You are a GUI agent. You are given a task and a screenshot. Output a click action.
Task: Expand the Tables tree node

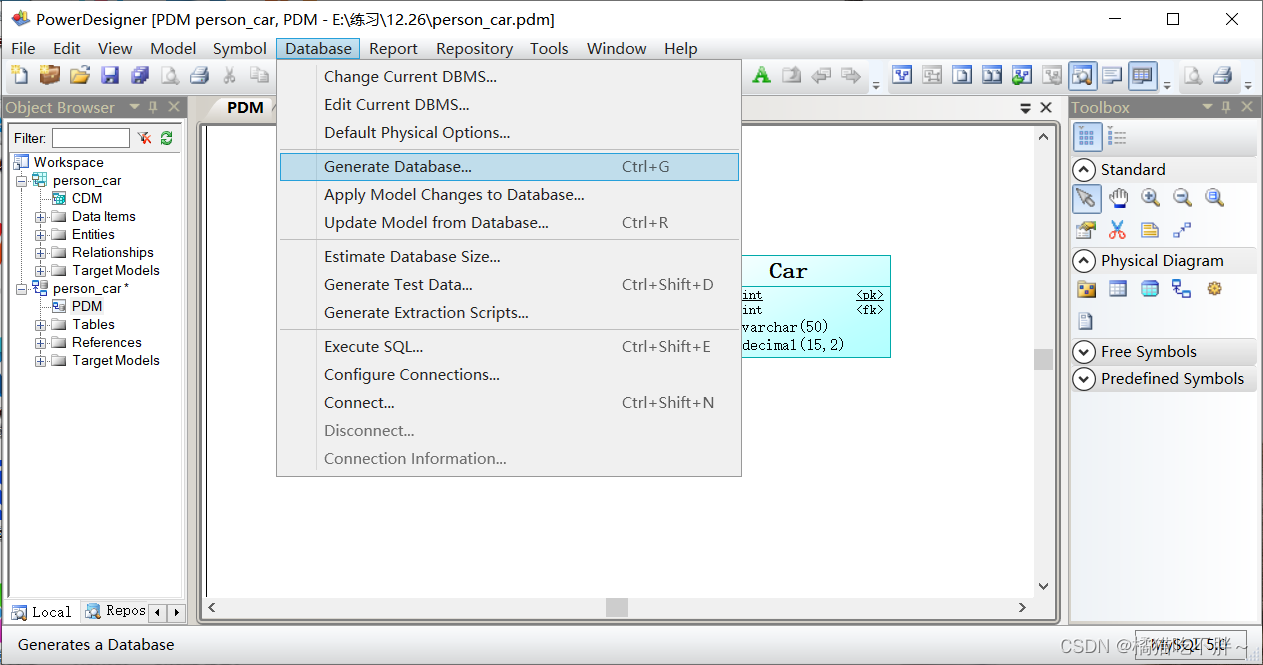point(41,325)
